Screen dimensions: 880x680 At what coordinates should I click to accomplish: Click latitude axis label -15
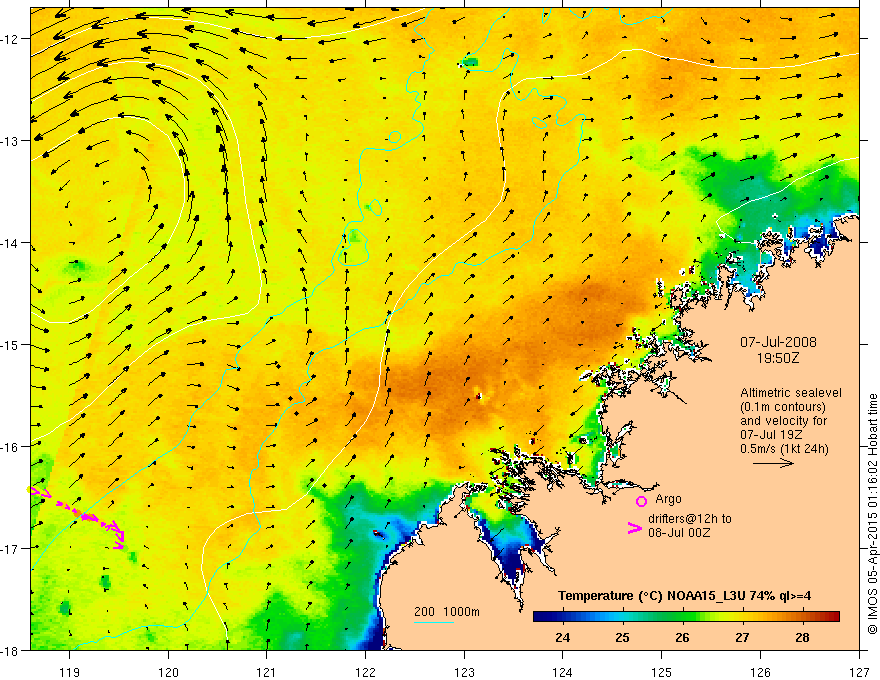[x=10, y=345]
